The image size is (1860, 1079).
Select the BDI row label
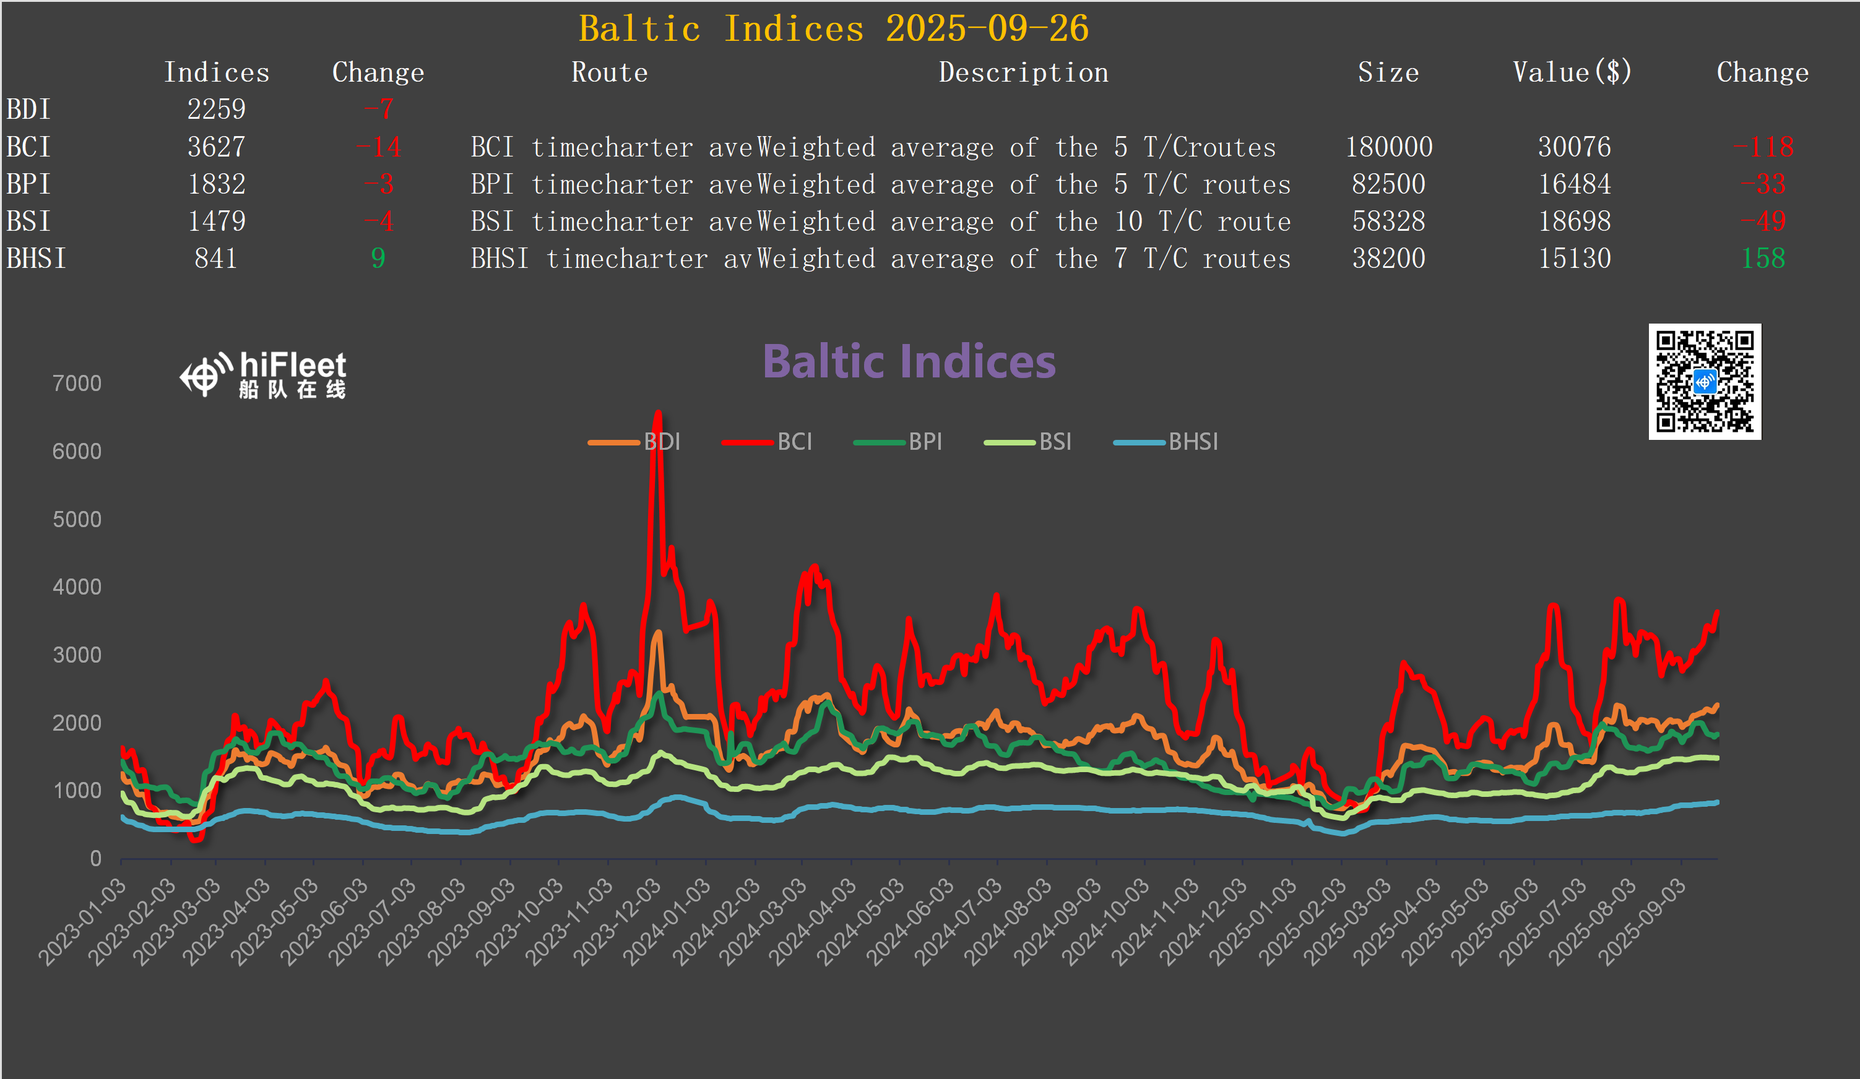tap(28, 110)
